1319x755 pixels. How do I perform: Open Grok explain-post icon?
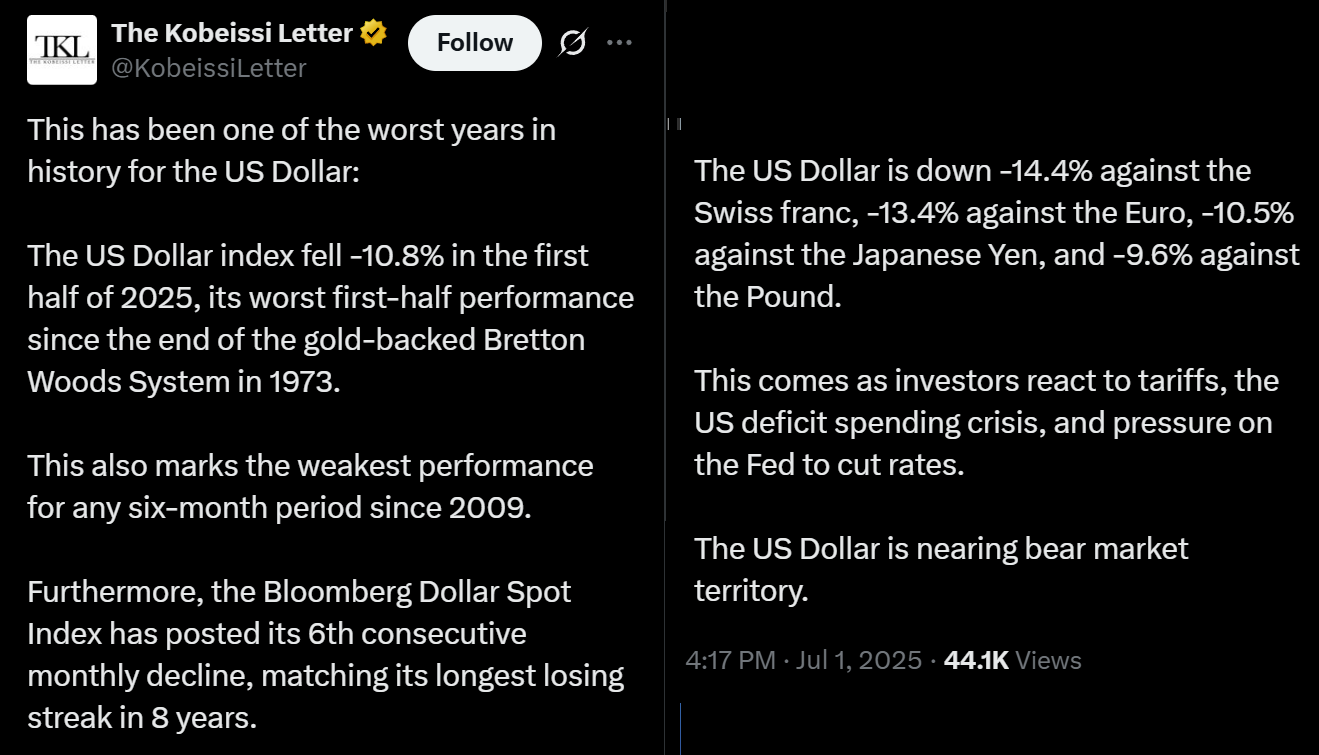(x=572, y=43)
